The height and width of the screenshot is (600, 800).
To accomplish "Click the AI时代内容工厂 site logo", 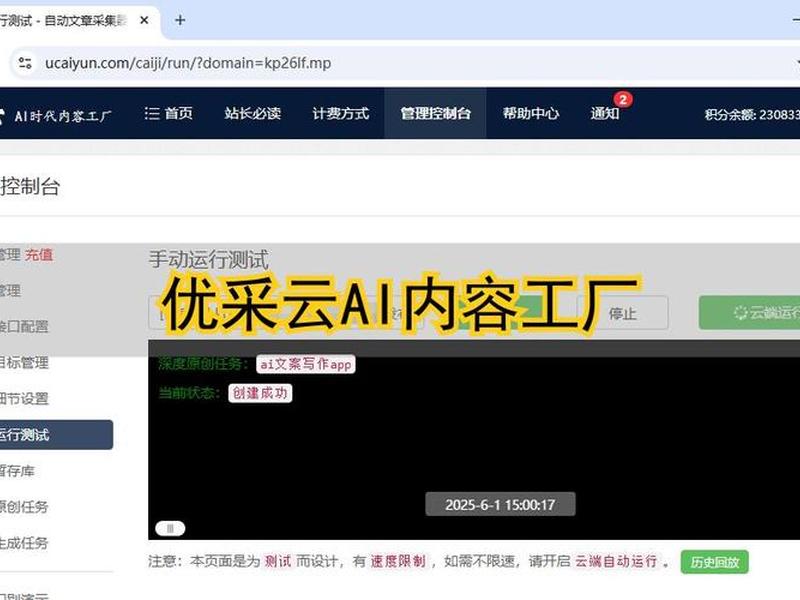I will (x=56, y=116).
